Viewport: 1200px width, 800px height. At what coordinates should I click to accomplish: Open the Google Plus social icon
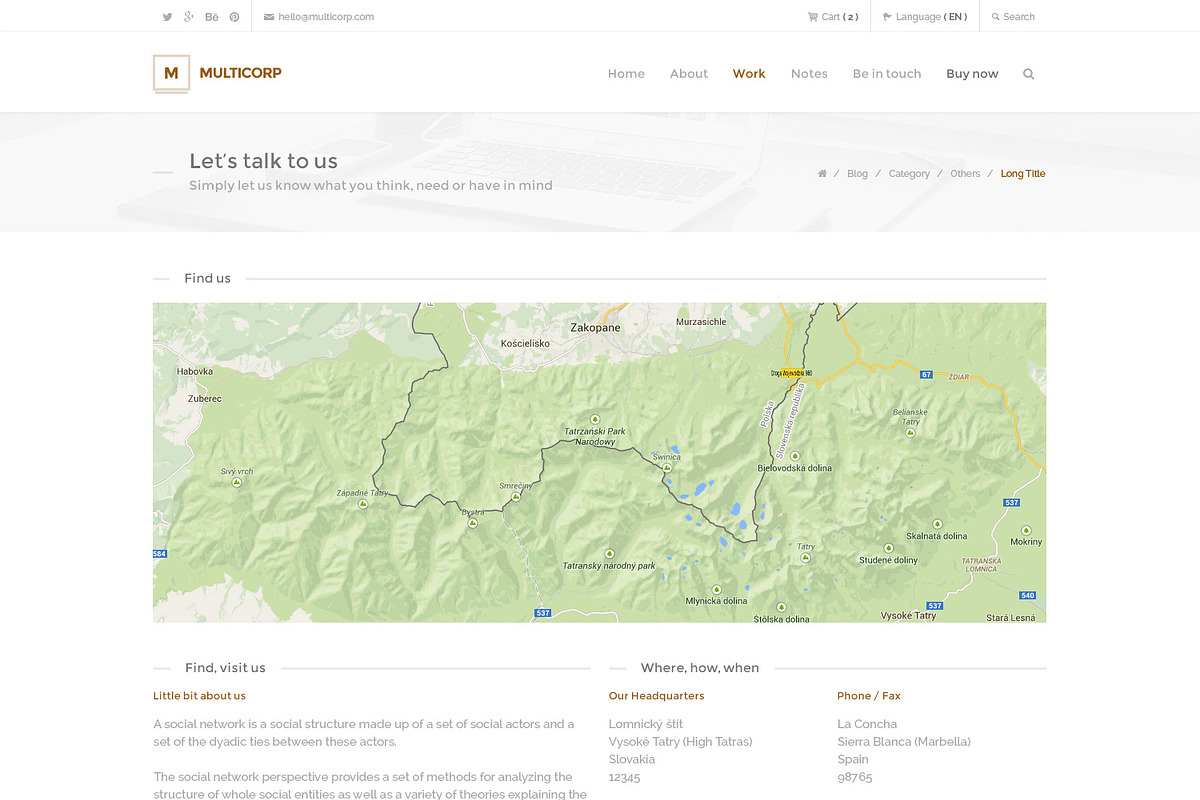tap(188, 17)
